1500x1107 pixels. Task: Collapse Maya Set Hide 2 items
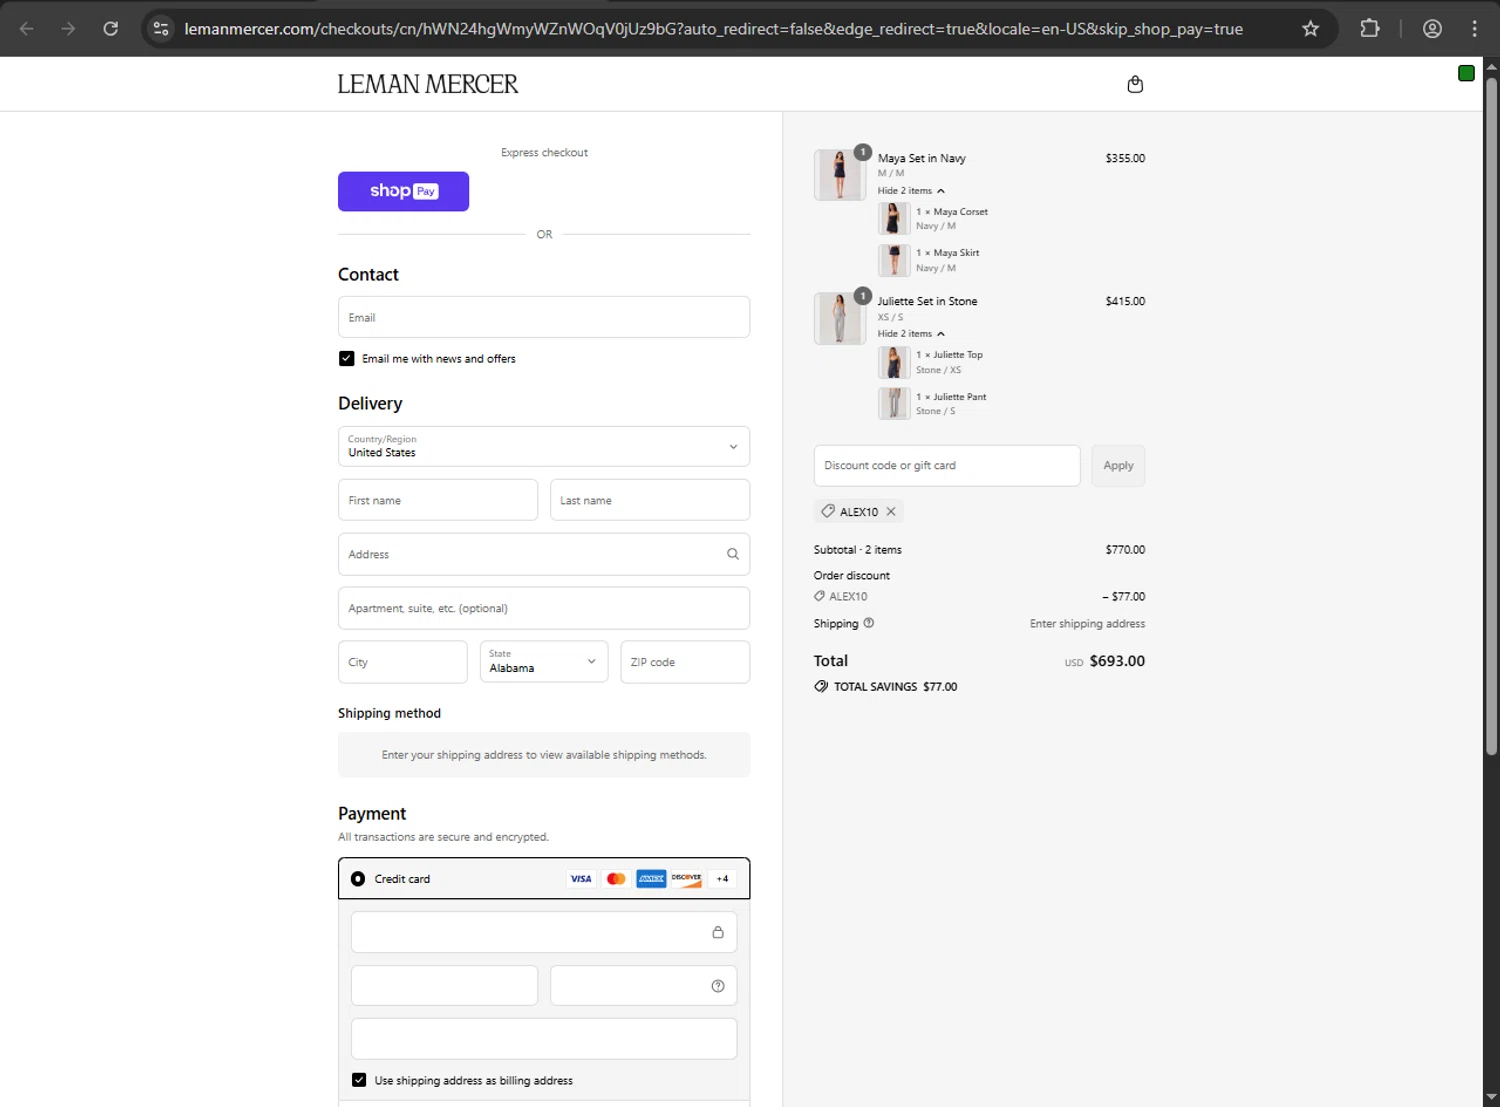[911, 191]
